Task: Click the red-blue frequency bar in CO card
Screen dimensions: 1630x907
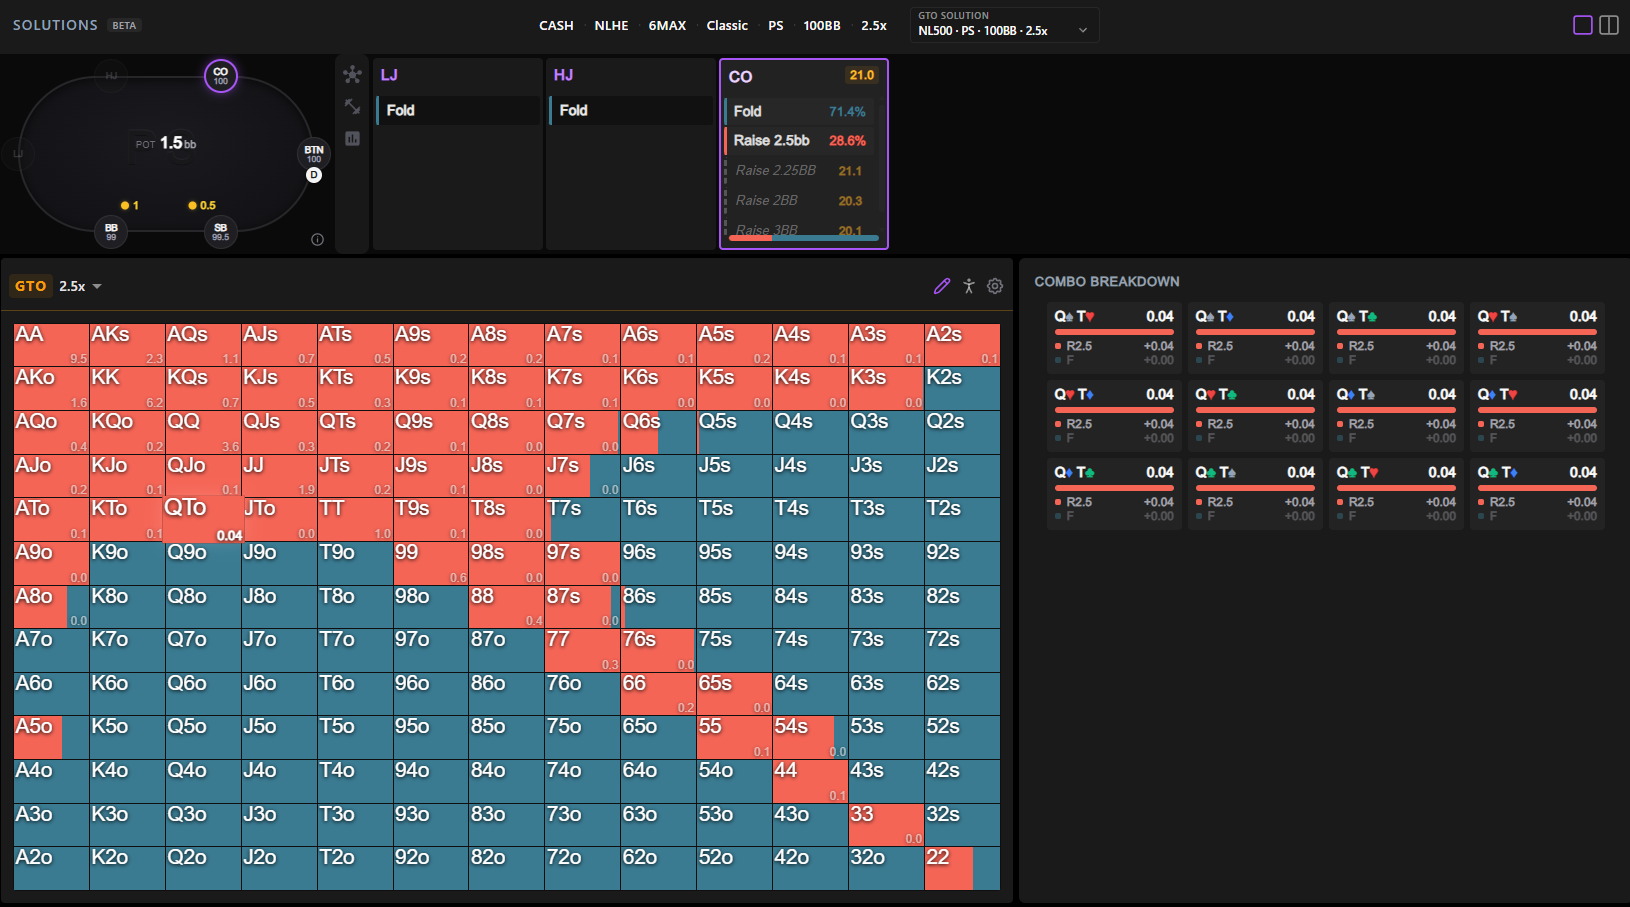Action: [x=804, y=238]
